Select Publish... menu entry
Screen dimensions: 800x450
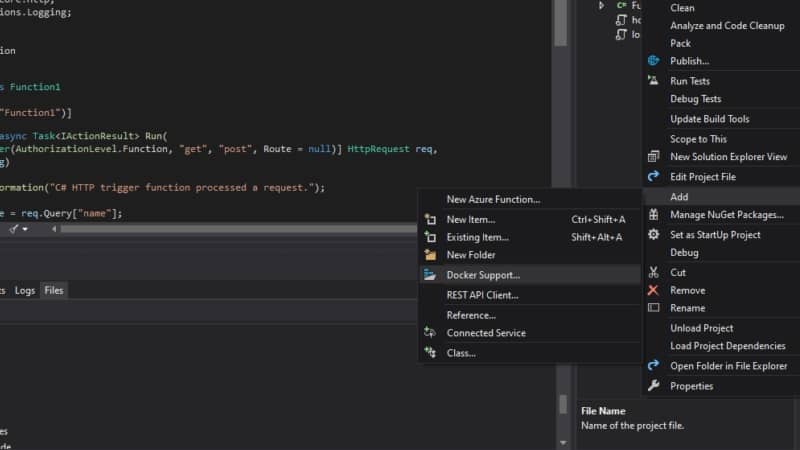coord(689,61)
